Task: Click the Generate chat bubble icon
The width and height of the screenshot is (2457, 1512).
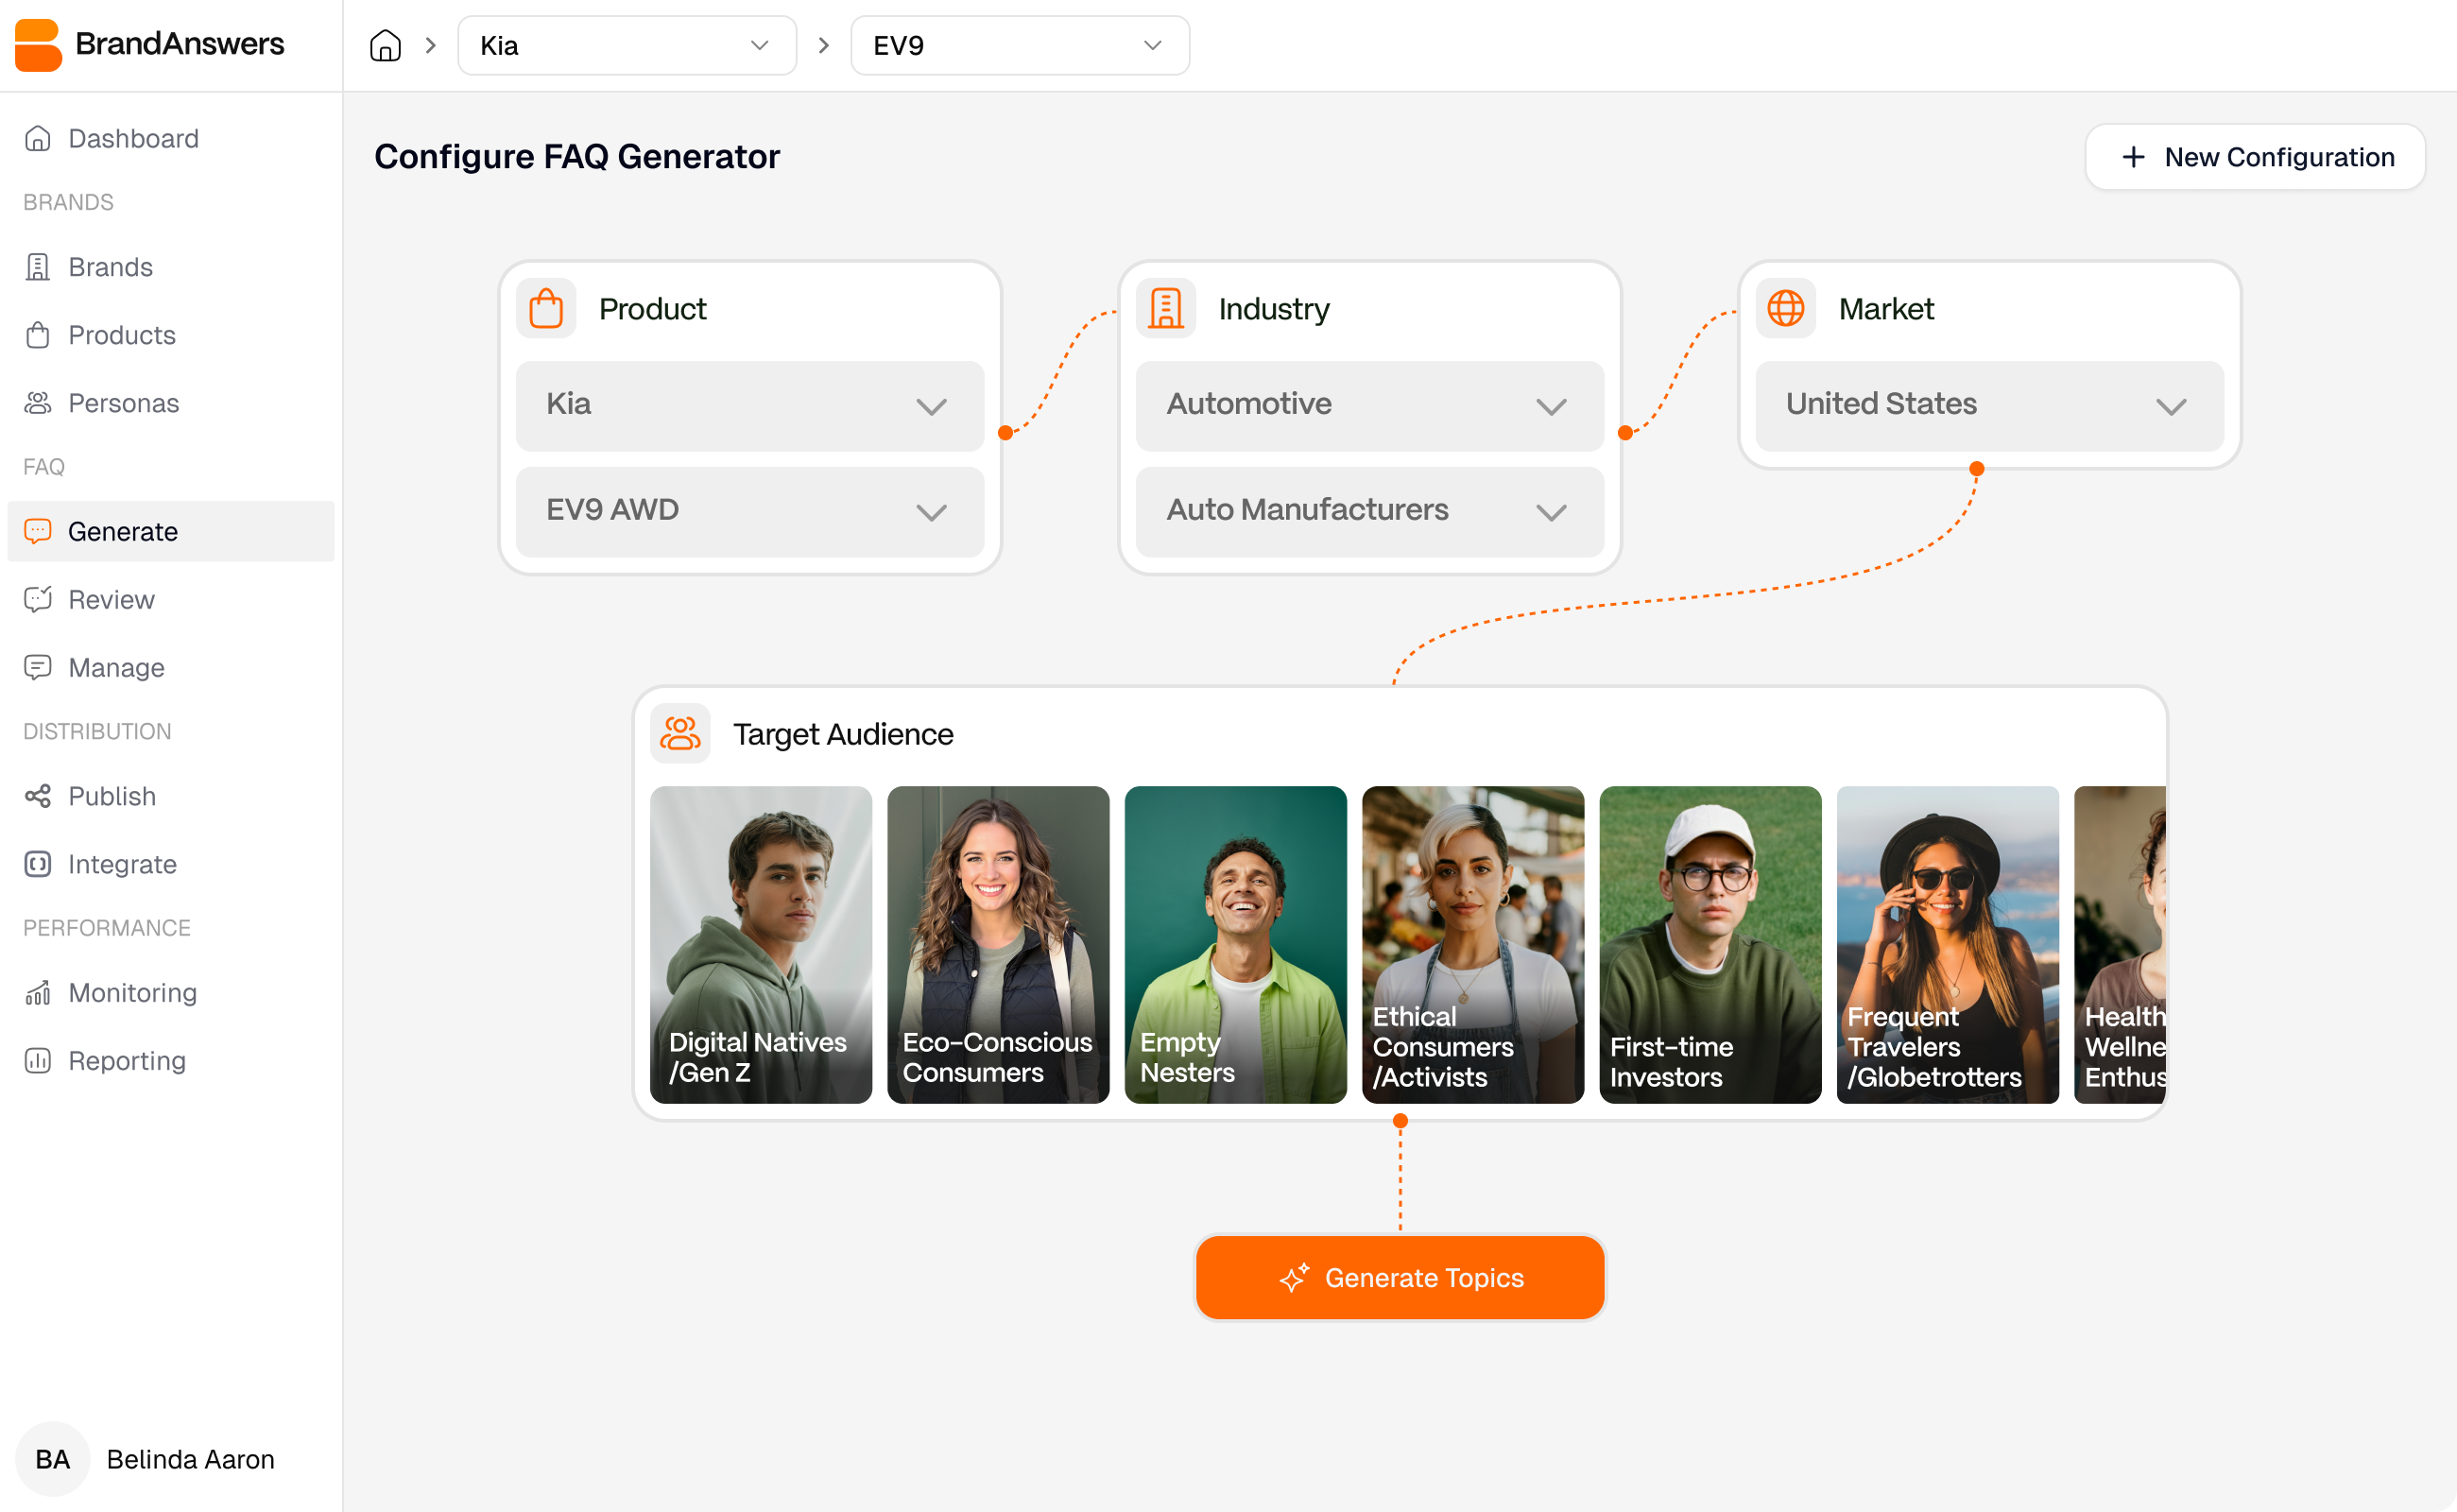Action: [37, 531]
